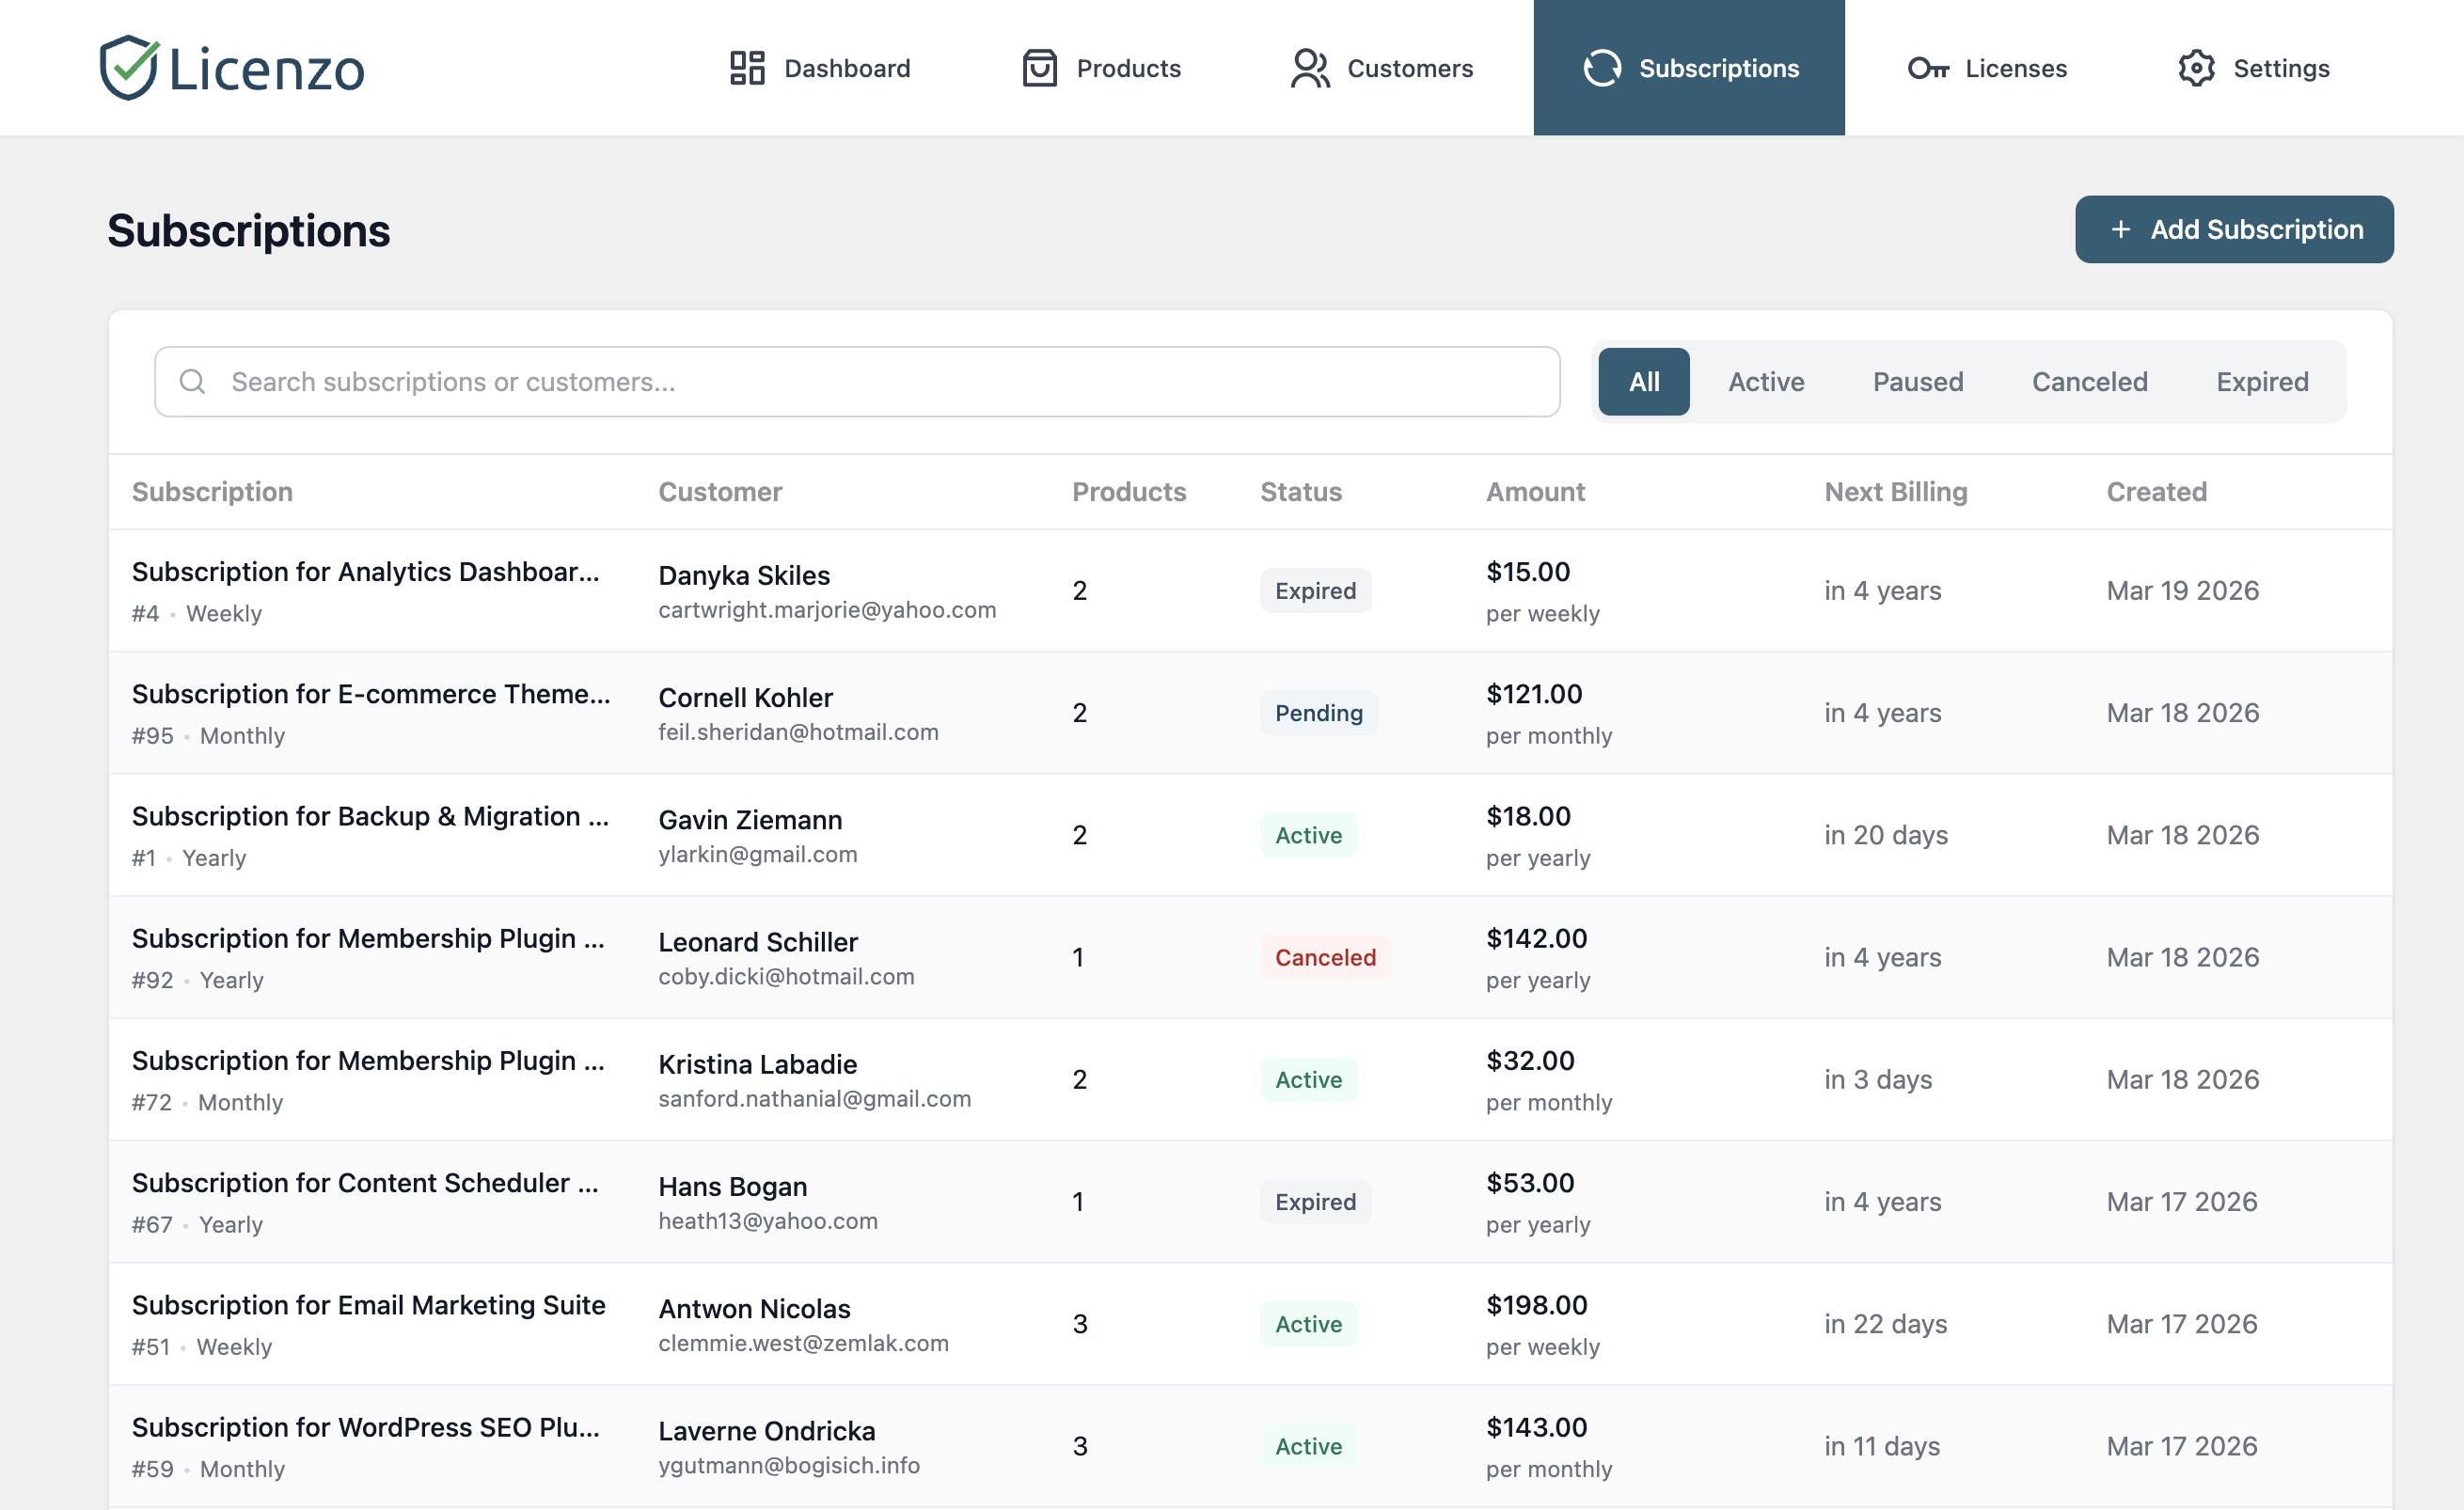Switch to the Expired filter tab
The image size is (2464, 1510).
[x=2261, y=381]
